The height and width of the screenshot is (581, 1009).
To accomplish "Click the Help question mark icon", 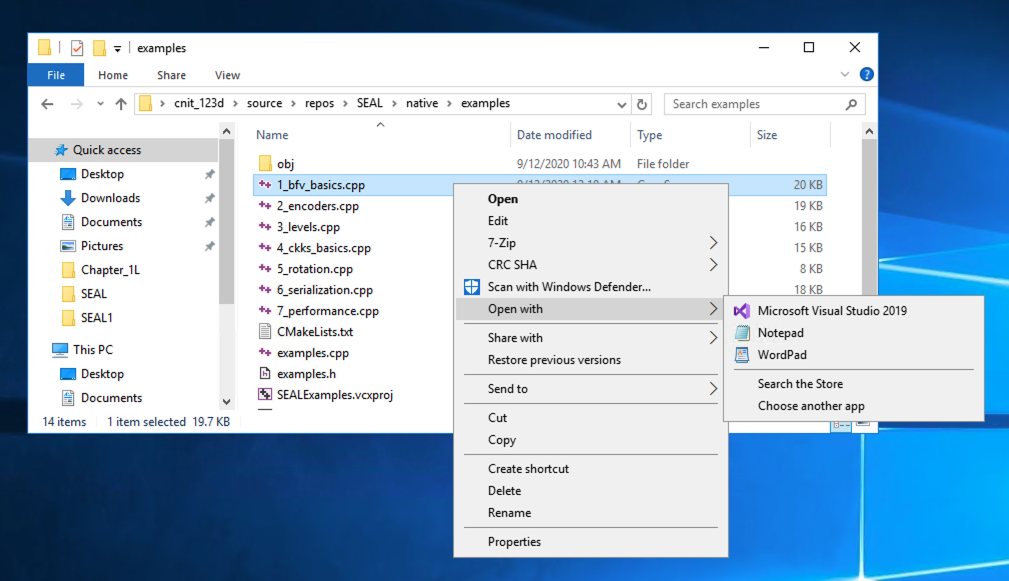I will tap(866, 75).
